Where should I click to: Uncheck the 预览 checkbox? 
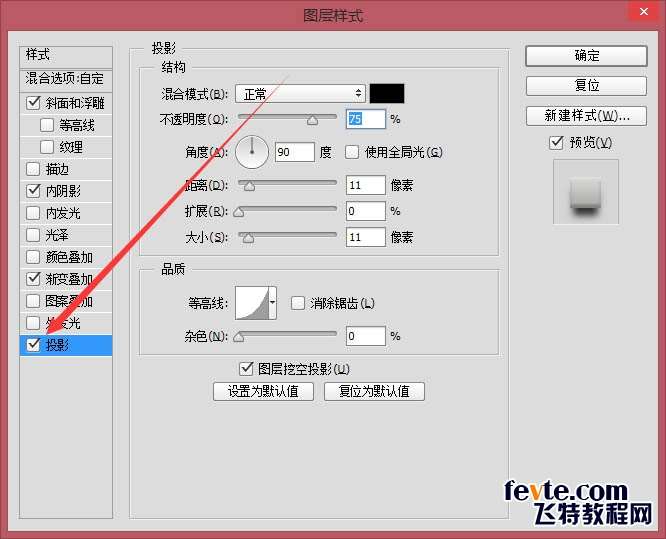pos(556,142)
